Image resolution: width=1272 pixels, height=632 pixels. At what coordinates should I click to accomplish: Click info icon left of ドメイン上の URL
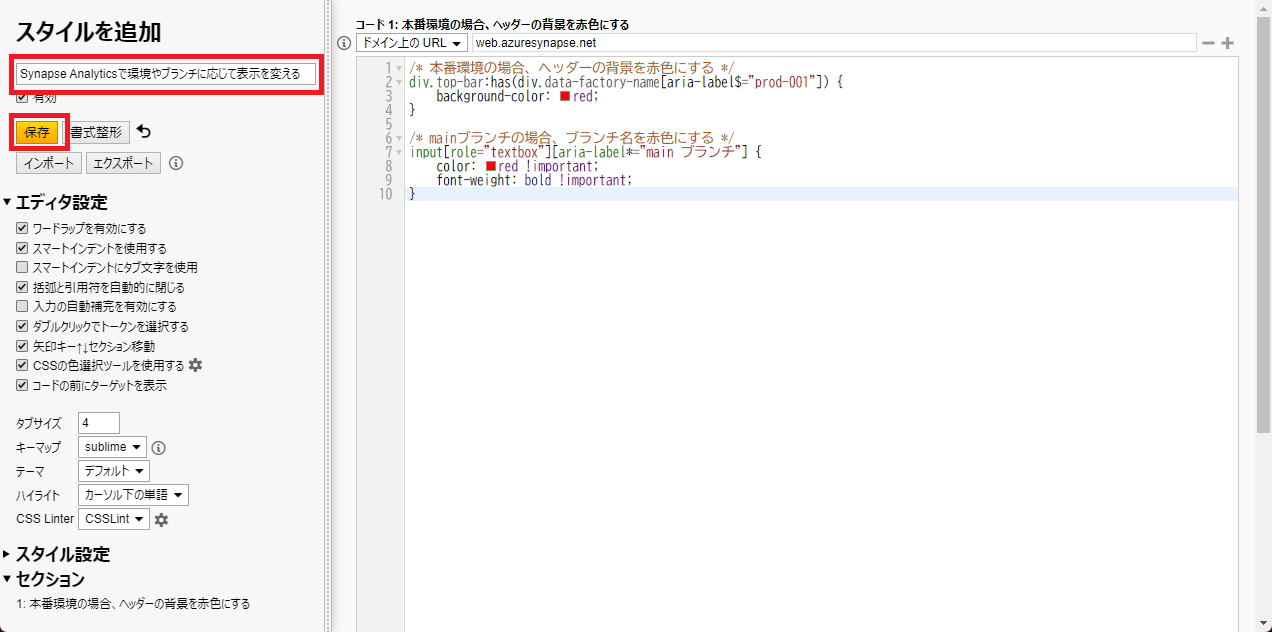(344, 43)
